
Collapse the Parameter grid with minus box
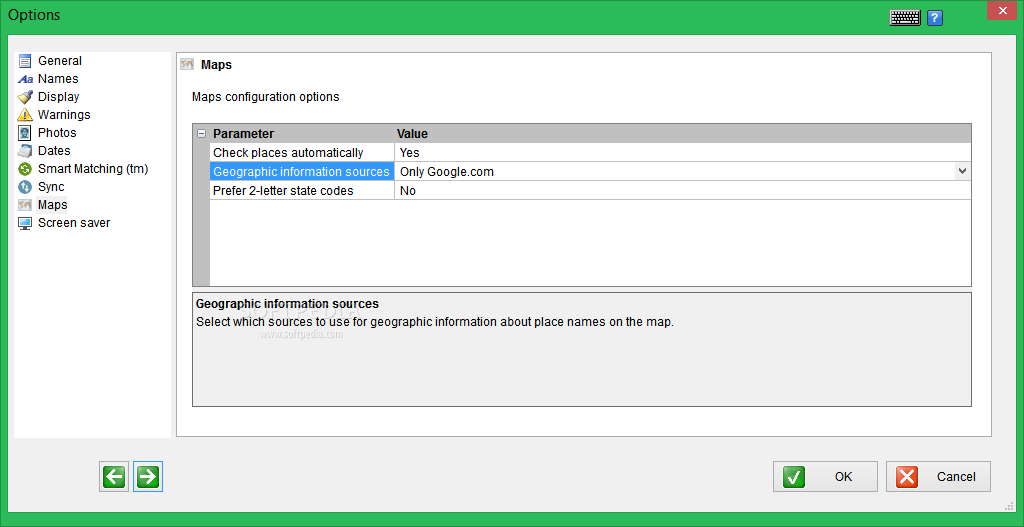(202, 134)
